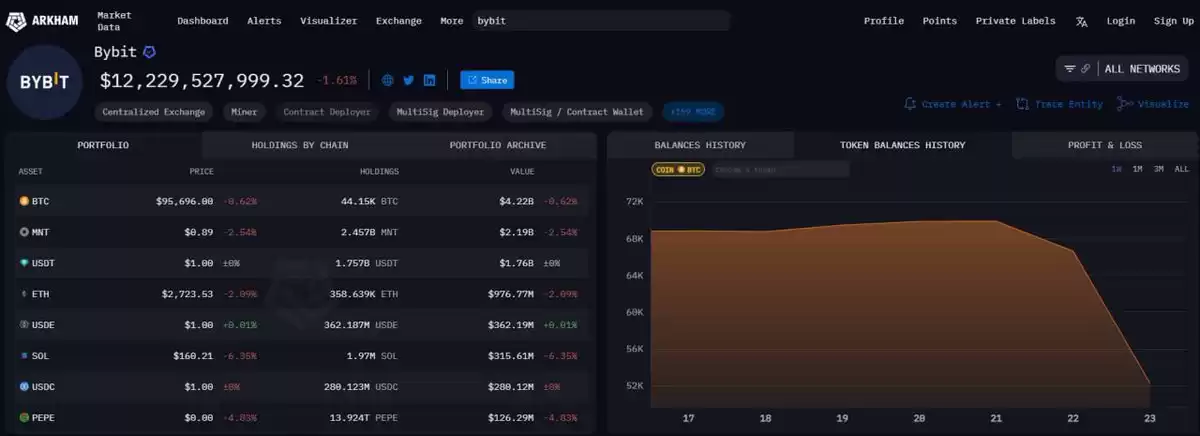Click the PEPE token icon in portfolio

pos(24,417)
